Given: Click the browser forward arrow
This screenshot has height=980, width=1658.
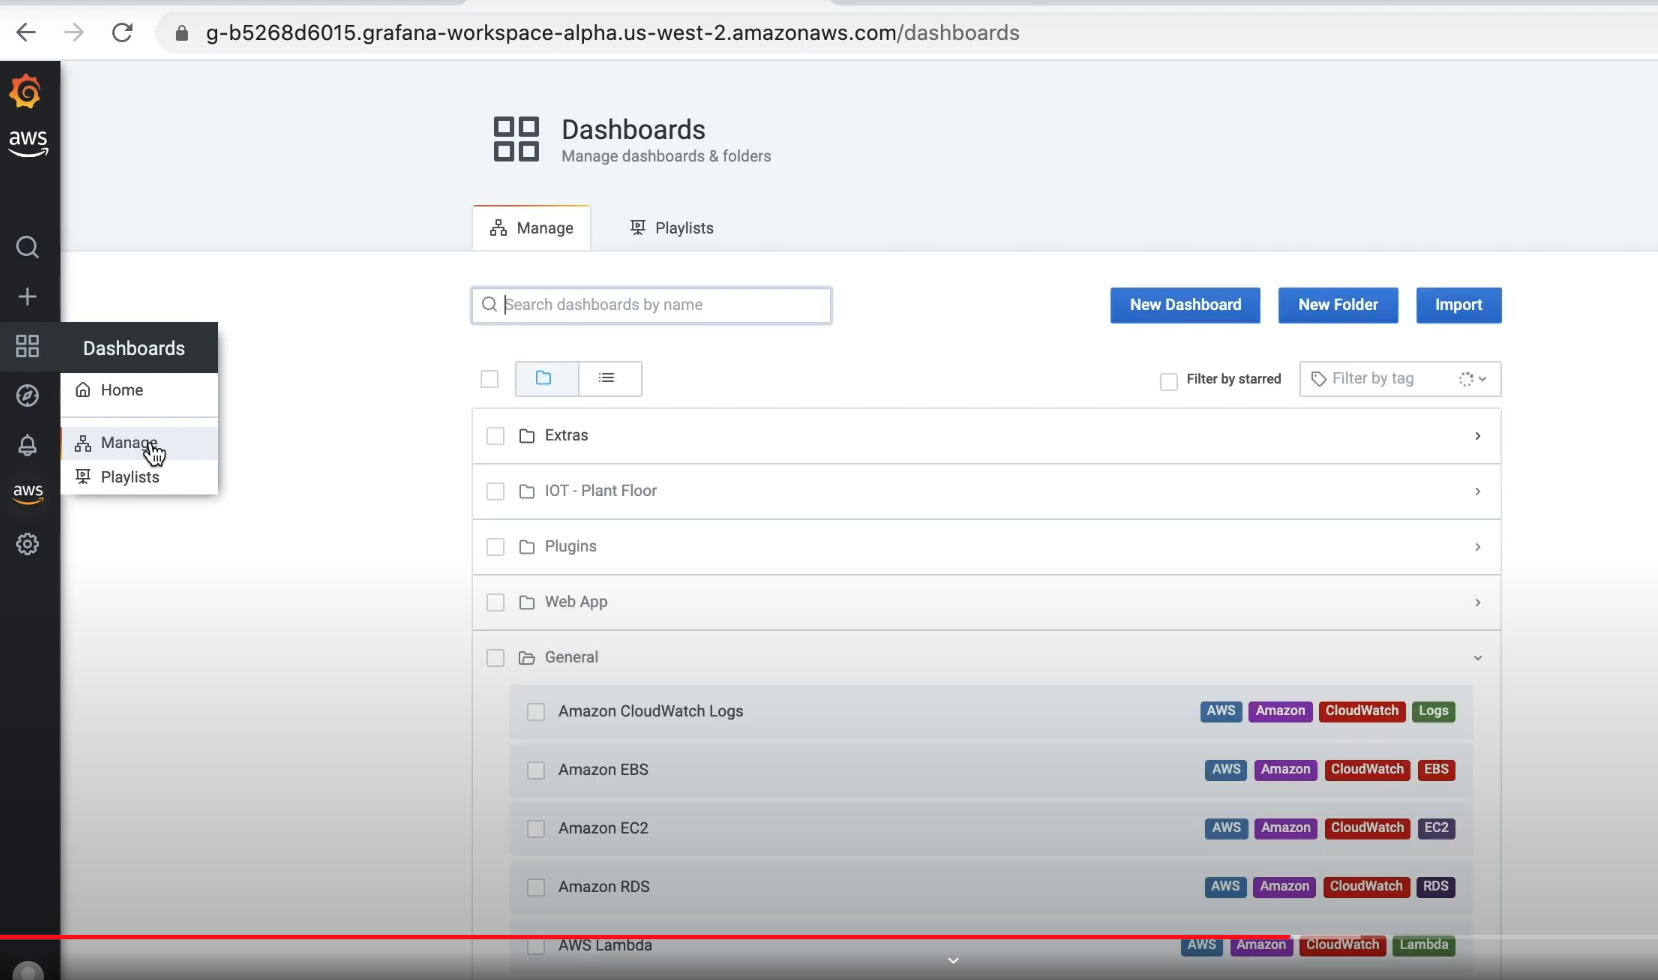Looking at the screenshot, I should tap(74, 33).
